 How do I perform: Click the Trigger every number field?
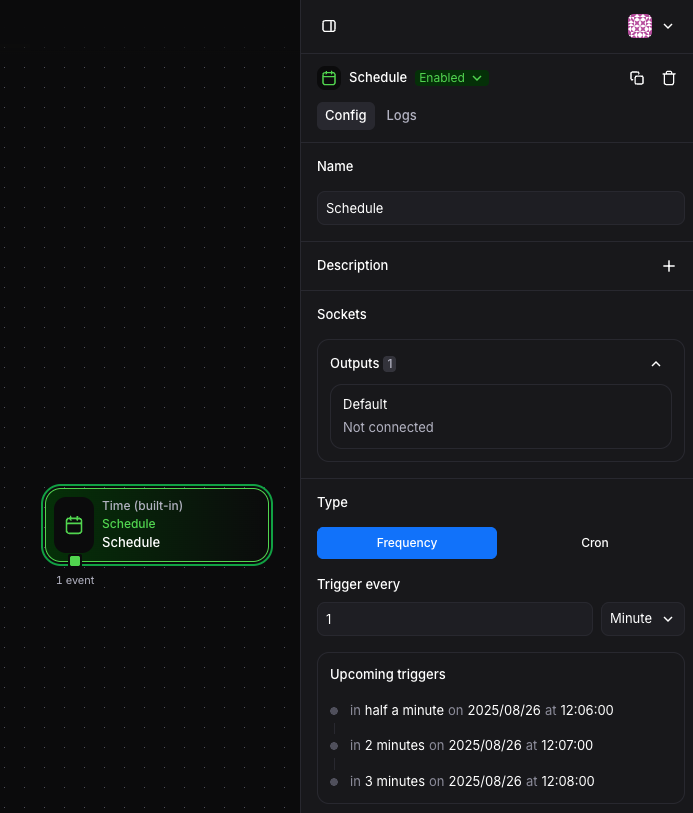pyautogui.click(x=454, y=619)
